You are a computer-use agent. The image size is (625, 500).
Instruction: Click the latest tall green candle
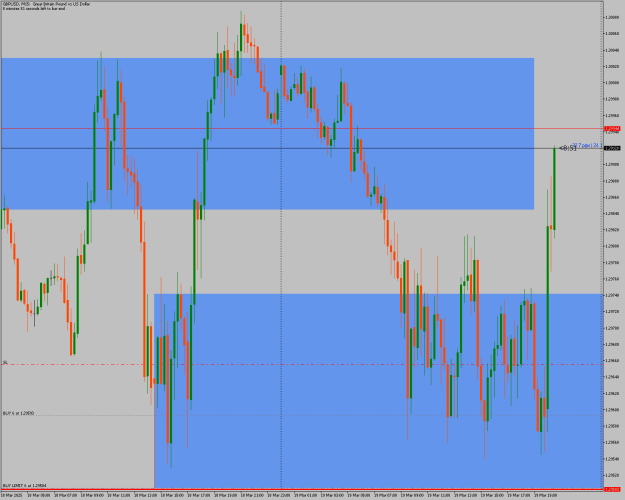554,189
